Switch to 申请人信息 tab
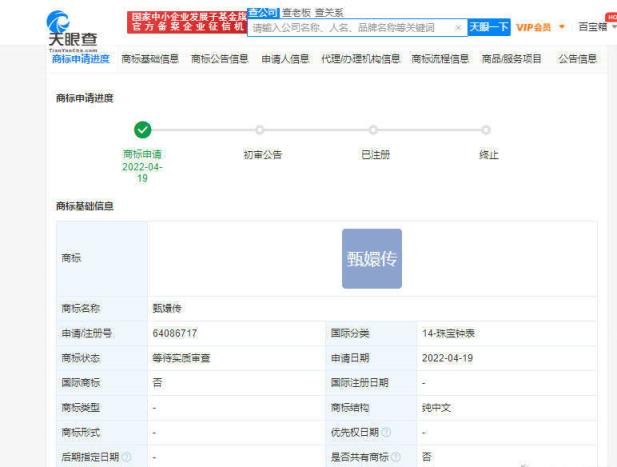Viewport: 617px width, 467px height. (x=285, y=59)
